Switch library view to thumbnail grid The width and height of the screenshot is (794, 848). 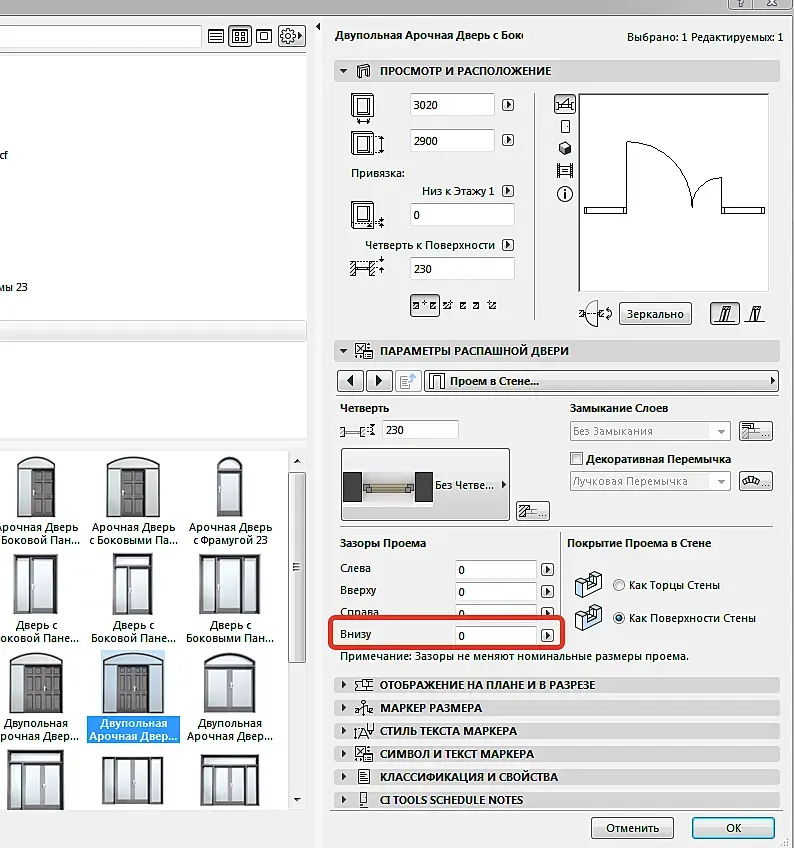(x=240, y=36)
